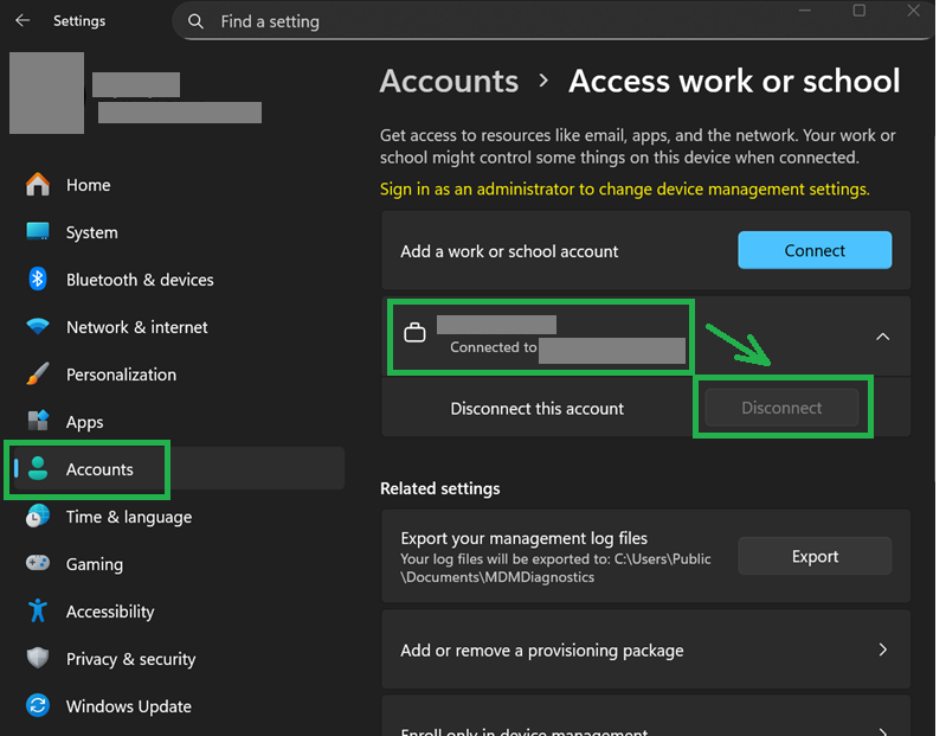The image size is (936, 736).
Task: Click the Export log files button
Action: pyautogui.click(x=814, y=556)
